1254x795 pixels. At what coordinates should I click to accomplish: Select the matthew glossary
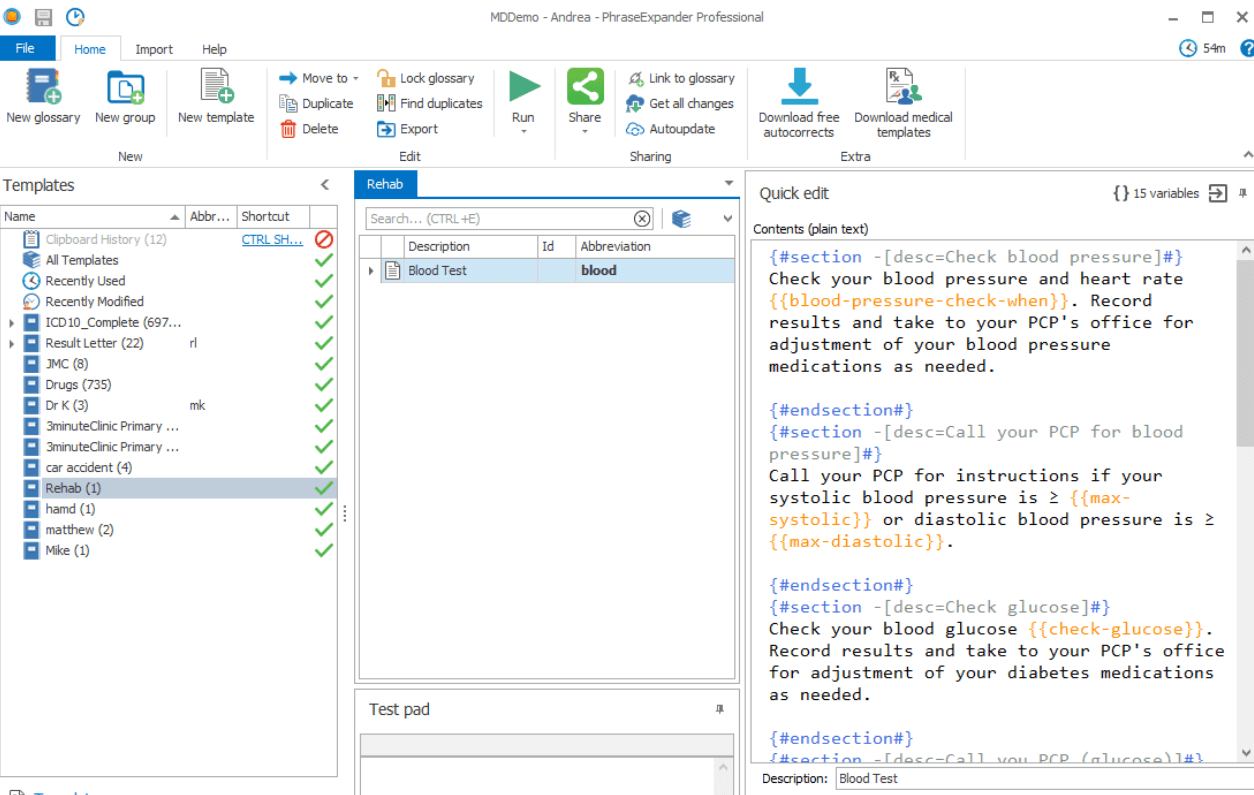79,530
